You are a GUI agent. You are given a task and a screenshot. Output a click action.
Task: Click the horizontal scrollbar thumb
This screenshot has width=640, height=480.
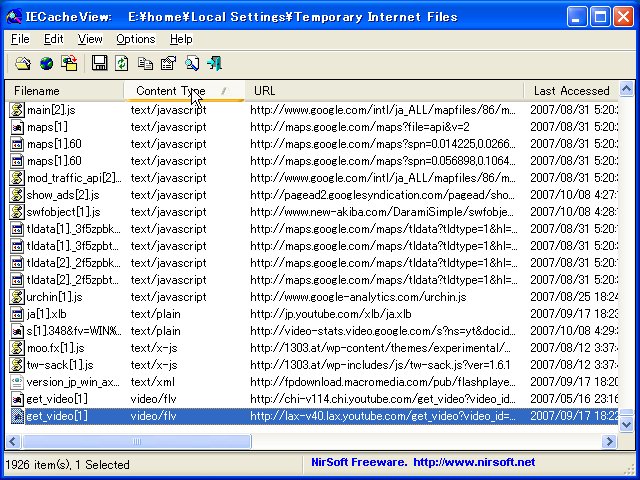[x=137, y=441]
